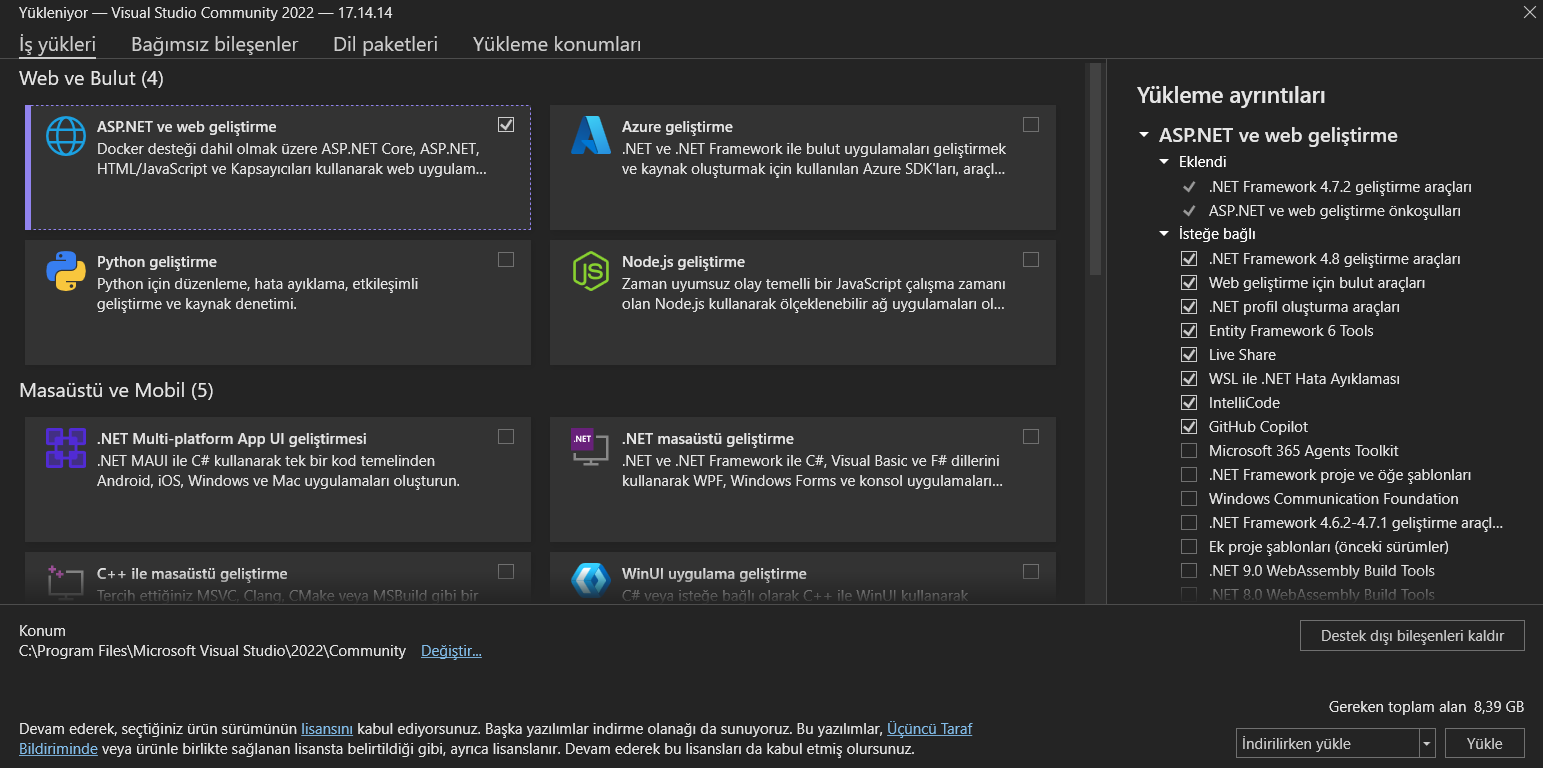The width and height of the screenshot is (1543, 768).
Task: Click the Yükleme ayrıntıları heading
Action: (x=1231, y=96)
